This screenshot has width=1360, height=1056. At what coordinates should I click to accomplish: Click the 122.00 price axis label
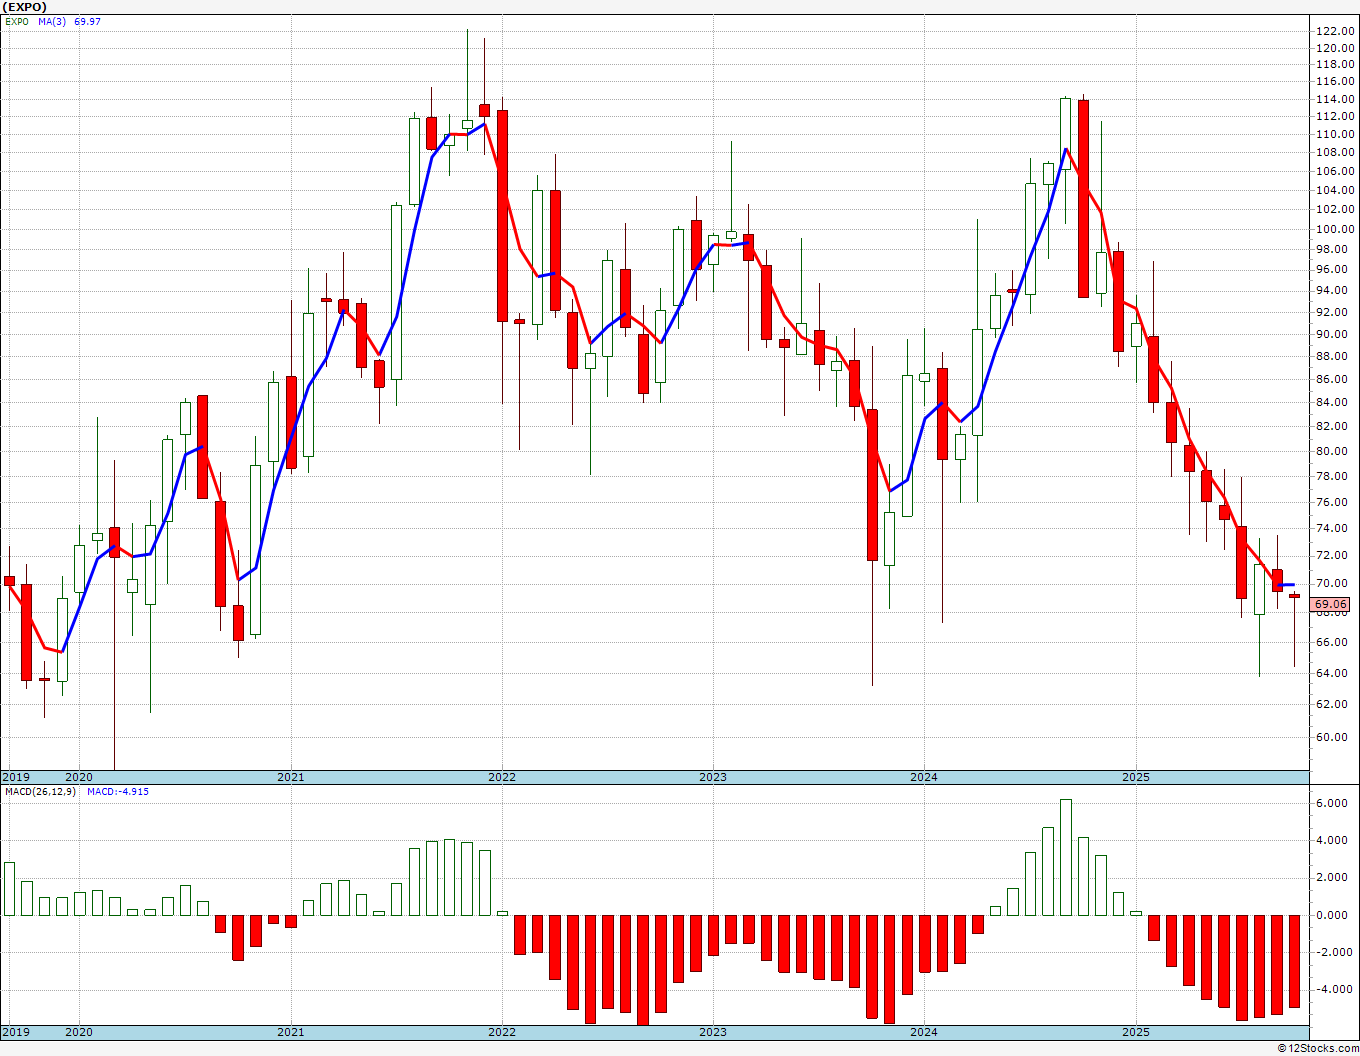pyautogui.click(x=1335, y=32)
